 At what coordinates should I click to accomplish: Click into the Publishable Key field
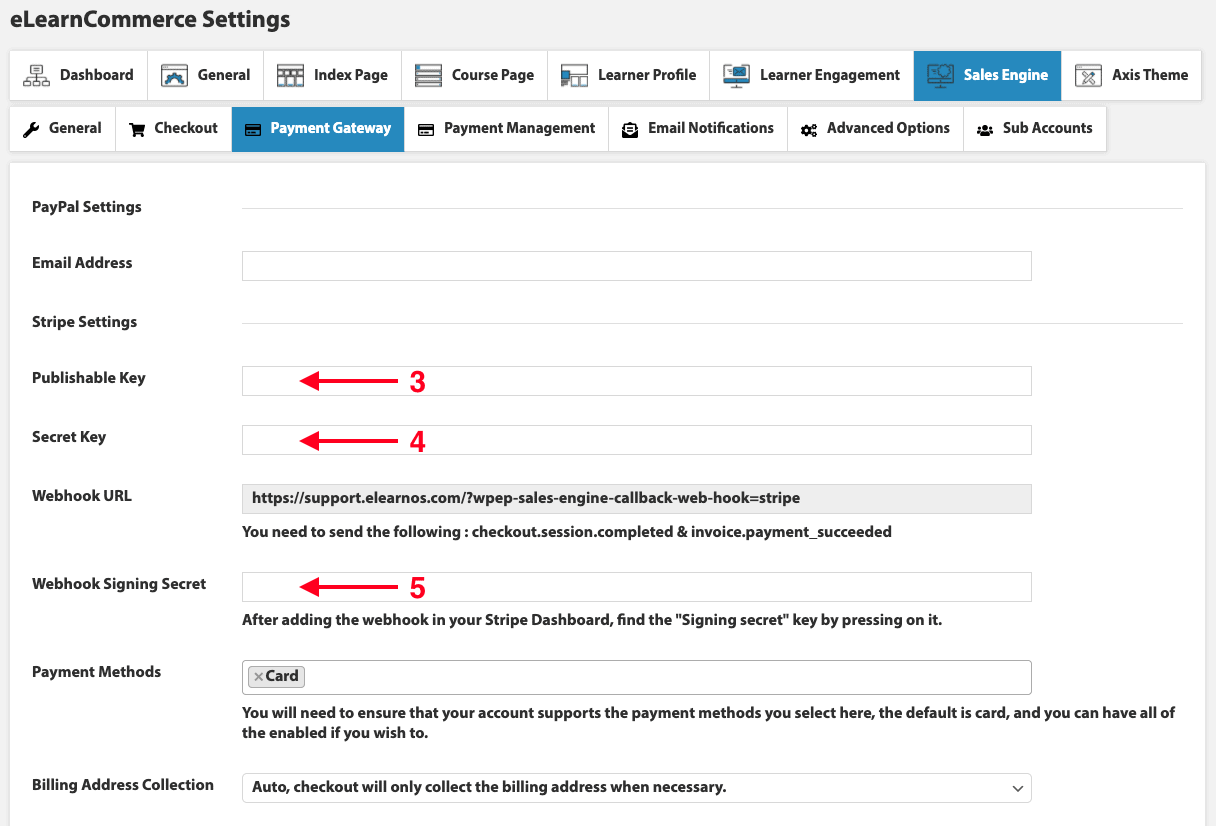tap(636, 381)
